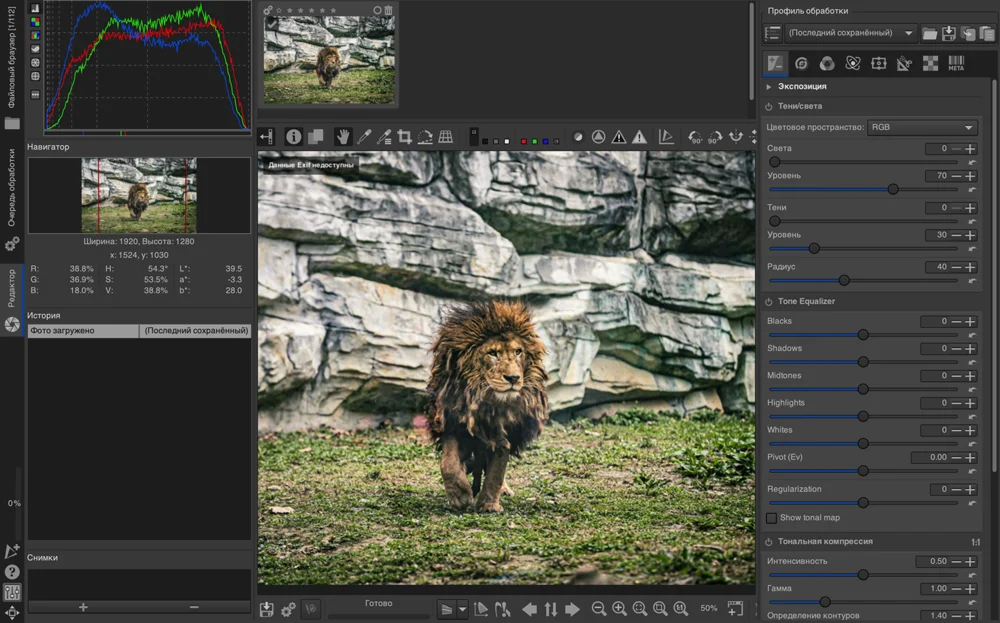Remove a snapshot with the minus button
This screenshot has height=623, width=1000.
coord(195,607)
